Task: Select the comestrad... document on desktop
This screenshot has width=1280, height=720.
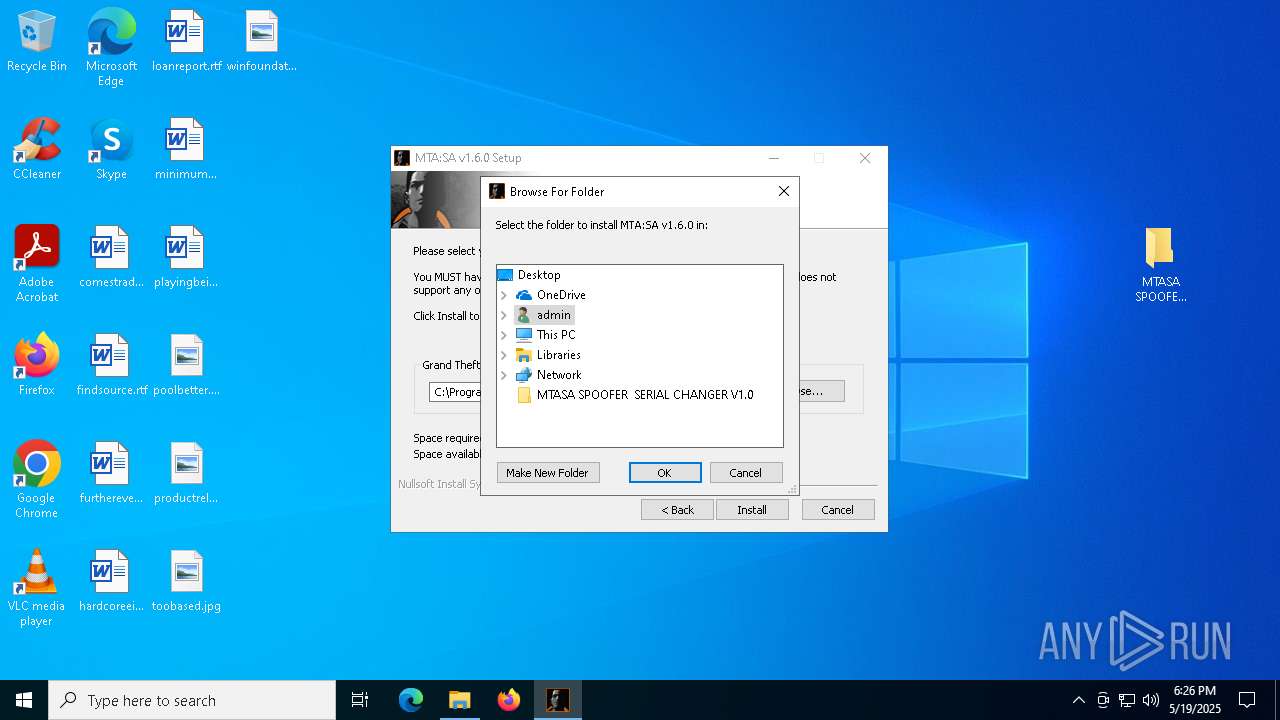Action: (111, 258)
